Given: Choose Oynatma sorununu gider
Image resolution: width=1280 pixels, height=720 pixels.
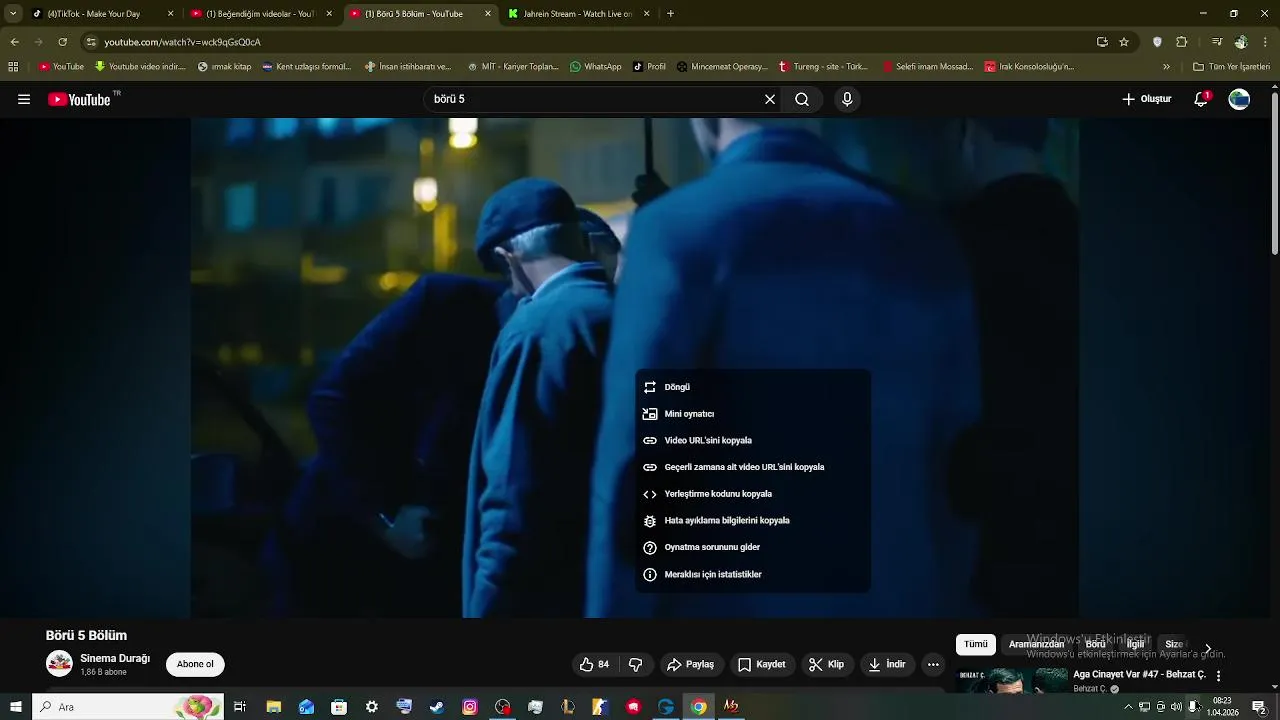Looking at the screenshot, I should pyautogui.click(x=753, y=547).
